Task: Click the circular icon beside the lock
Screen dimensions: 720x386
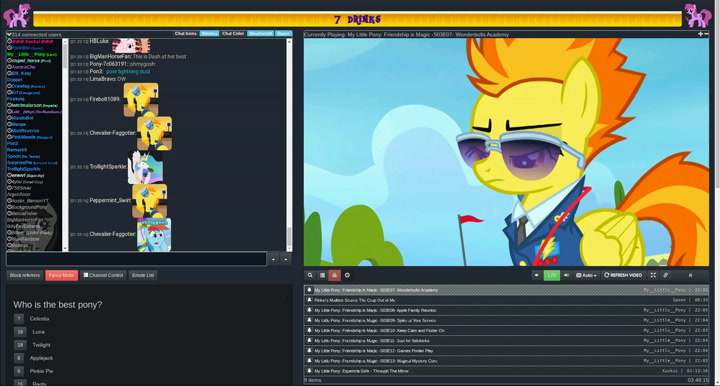Action: click(x=347, y=275)
